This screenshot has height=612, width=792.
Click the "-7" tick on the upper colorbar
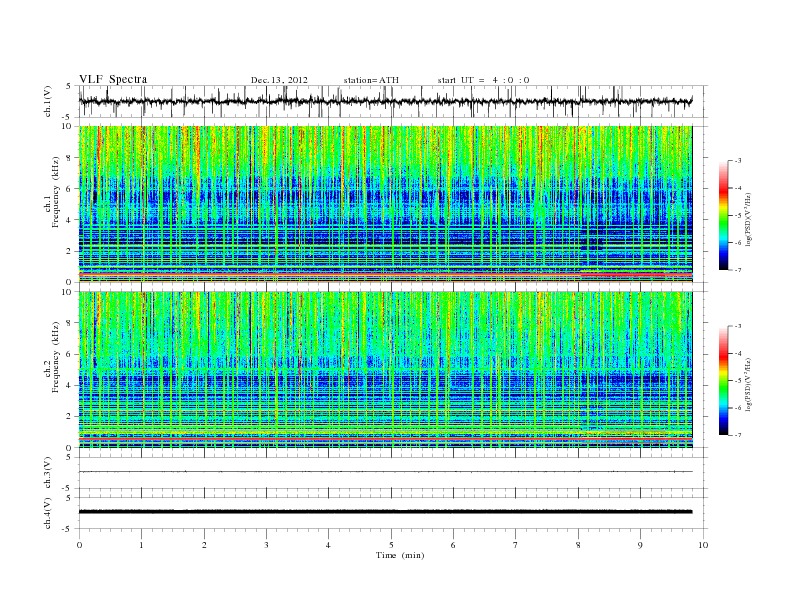click(737, 270)
